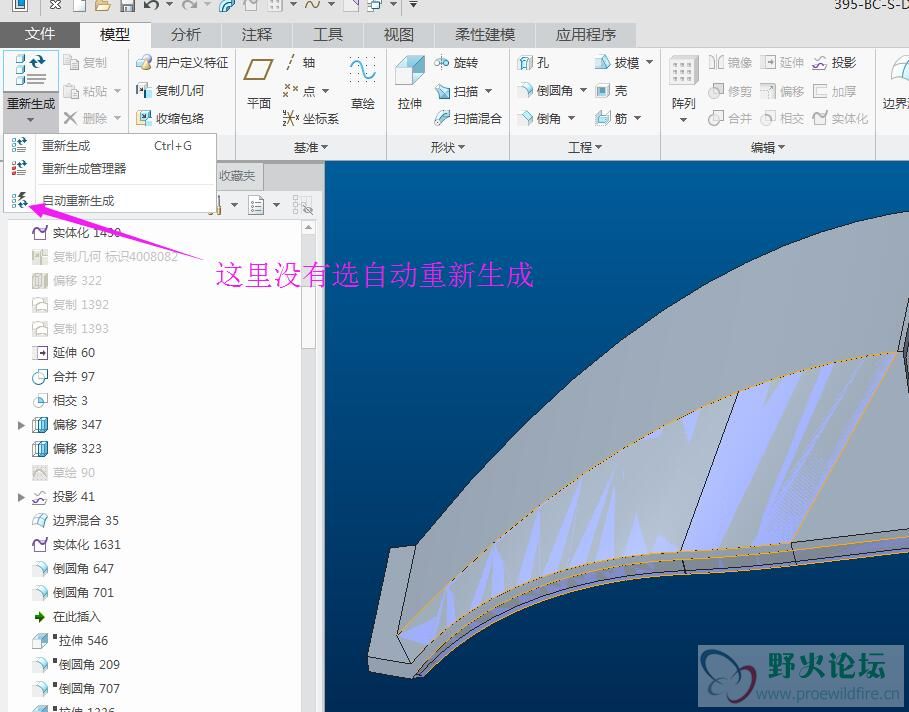This screenshot has width=909, height=712.
Task: Save the model with the floppy disk icon
Action: (x=127, y=5)
